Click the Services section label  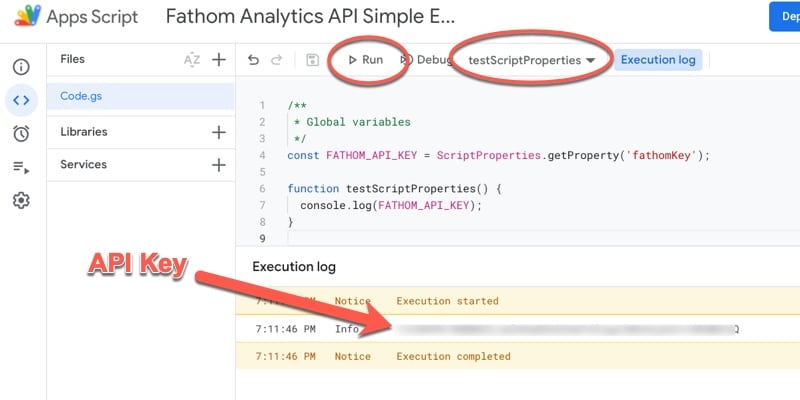pos(84,164)
